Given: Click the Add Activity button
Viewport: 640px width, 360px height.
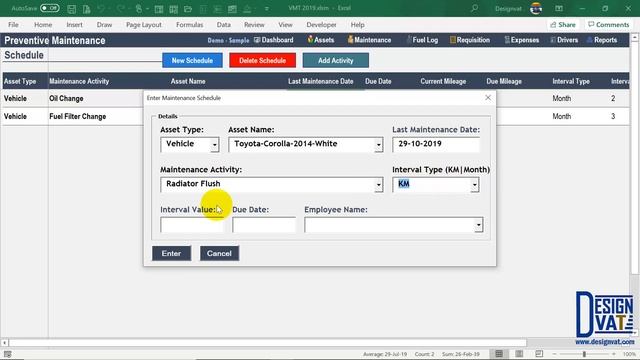Looking at the screenshot, I should click(x=336, y=60).
